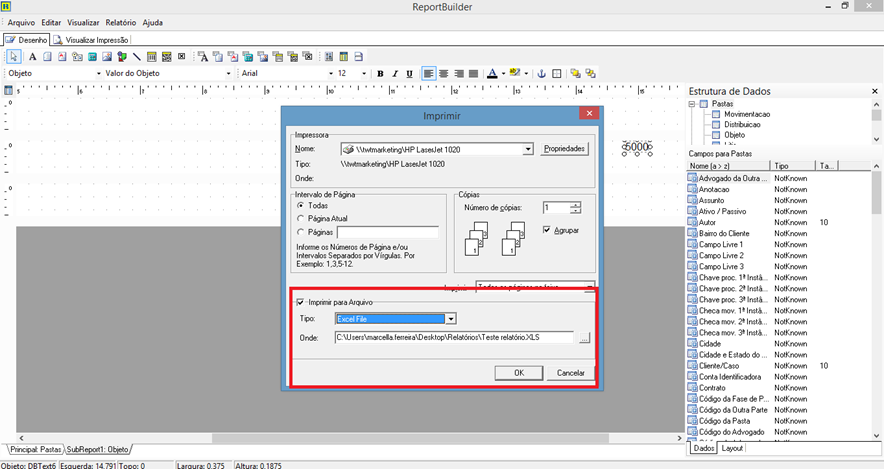Toggle underline text formatting
The height and width of the screenshot is (469, 884).
pyautogui.click(x=409, y=73)
